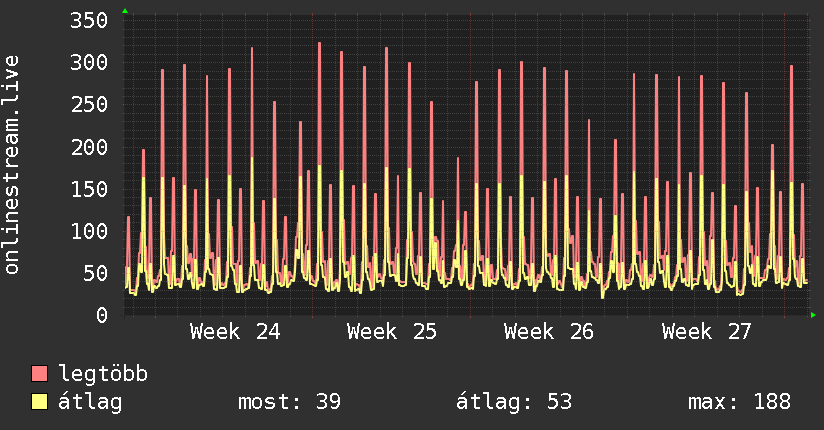This screenshot has width=824, height=430.
Task: Click the 150 y-axis value
Action: (89, 189)
